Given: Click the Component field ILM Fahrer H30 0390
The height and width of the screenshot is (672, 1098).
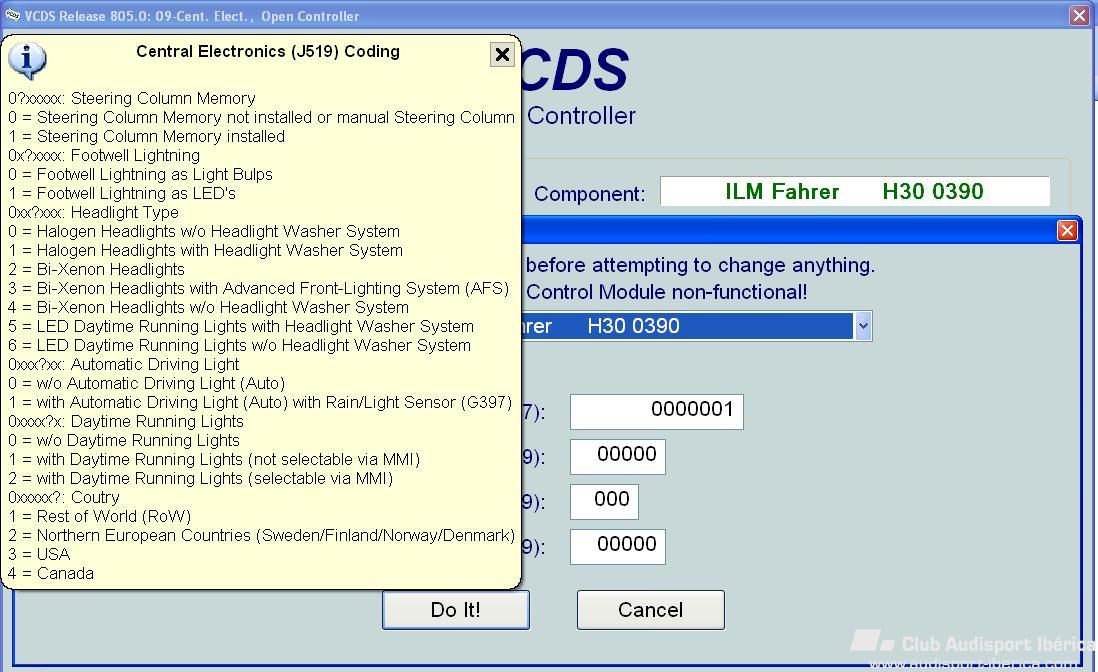Looking at the screenshot, I should pos(855,191).
